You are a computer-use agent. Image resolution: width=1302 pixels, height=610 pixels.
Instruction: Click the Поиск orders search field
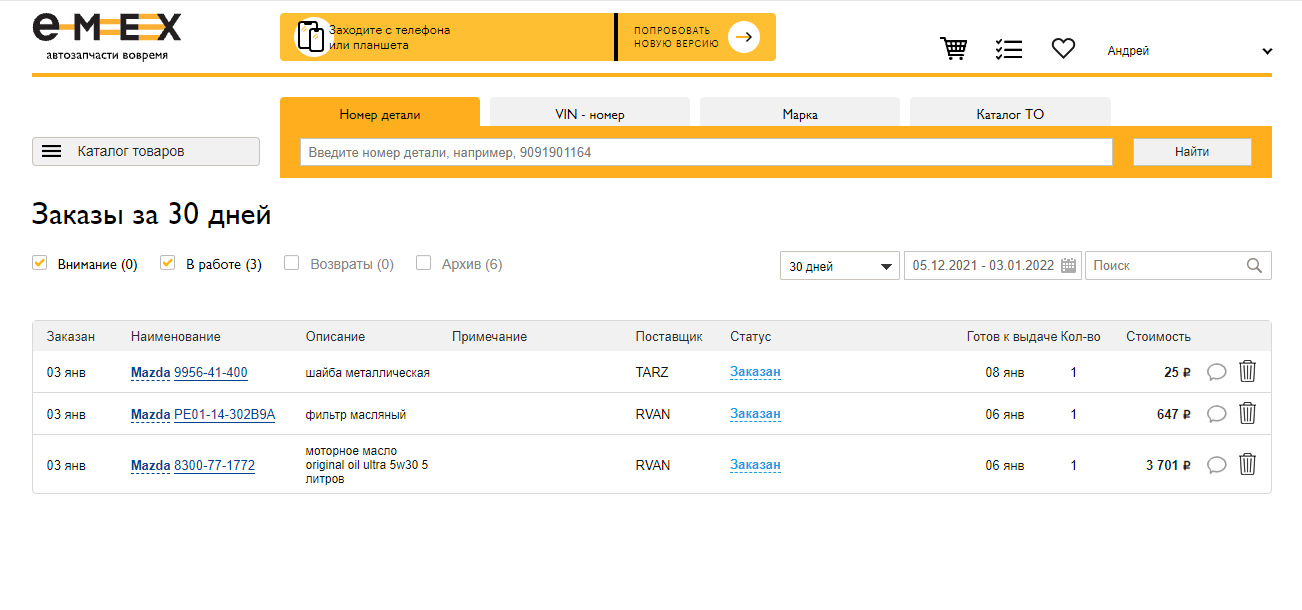coord(1178,266)
